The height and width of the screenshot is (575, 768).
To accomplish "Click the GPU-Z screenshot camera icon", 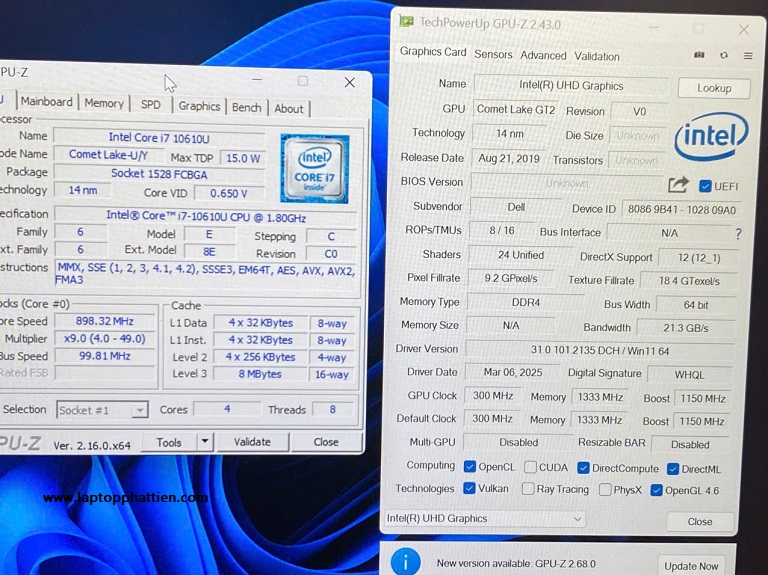I will coord(699,56).
